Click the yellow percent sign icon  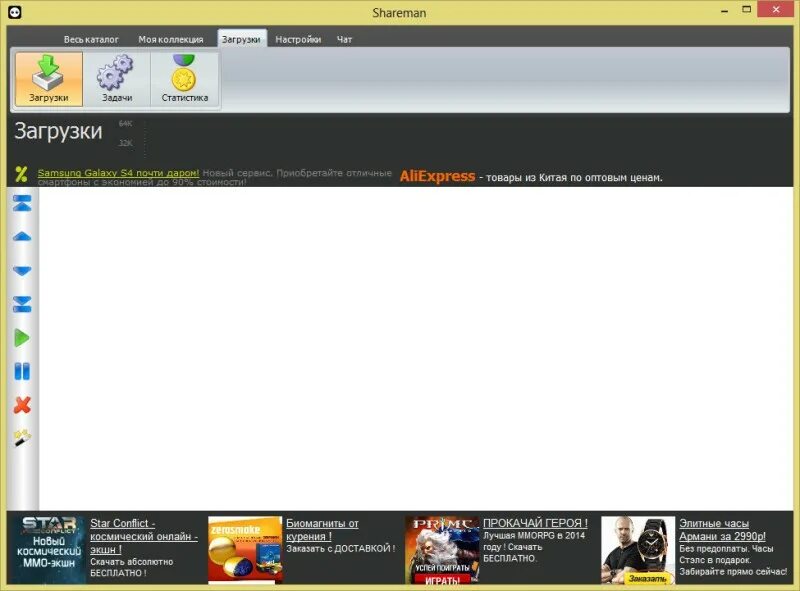click(x=21, y=175)
